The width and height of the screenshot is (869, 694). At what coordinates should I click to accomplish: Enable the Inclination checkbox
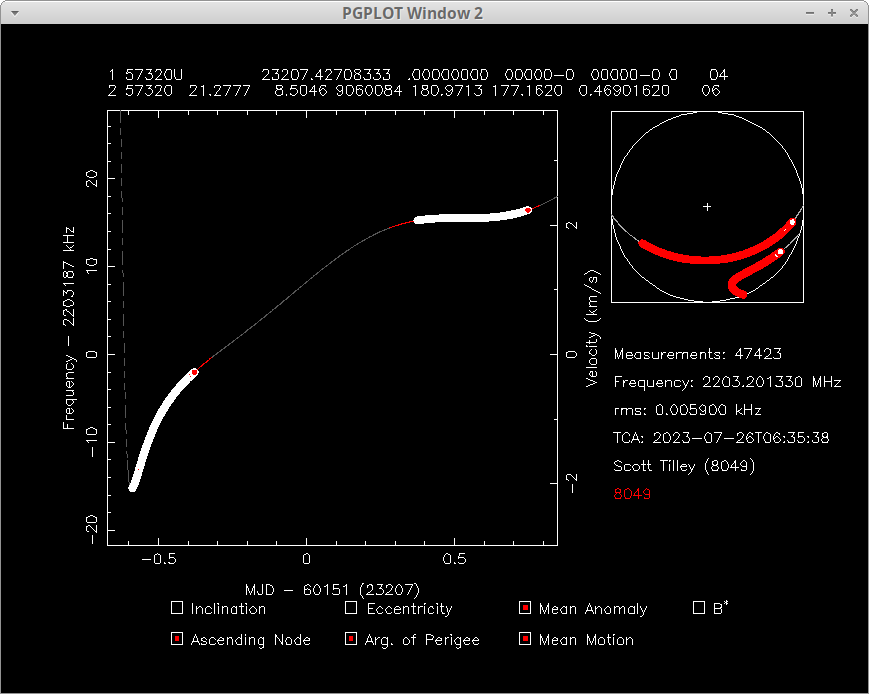click(x=177, y=608)
